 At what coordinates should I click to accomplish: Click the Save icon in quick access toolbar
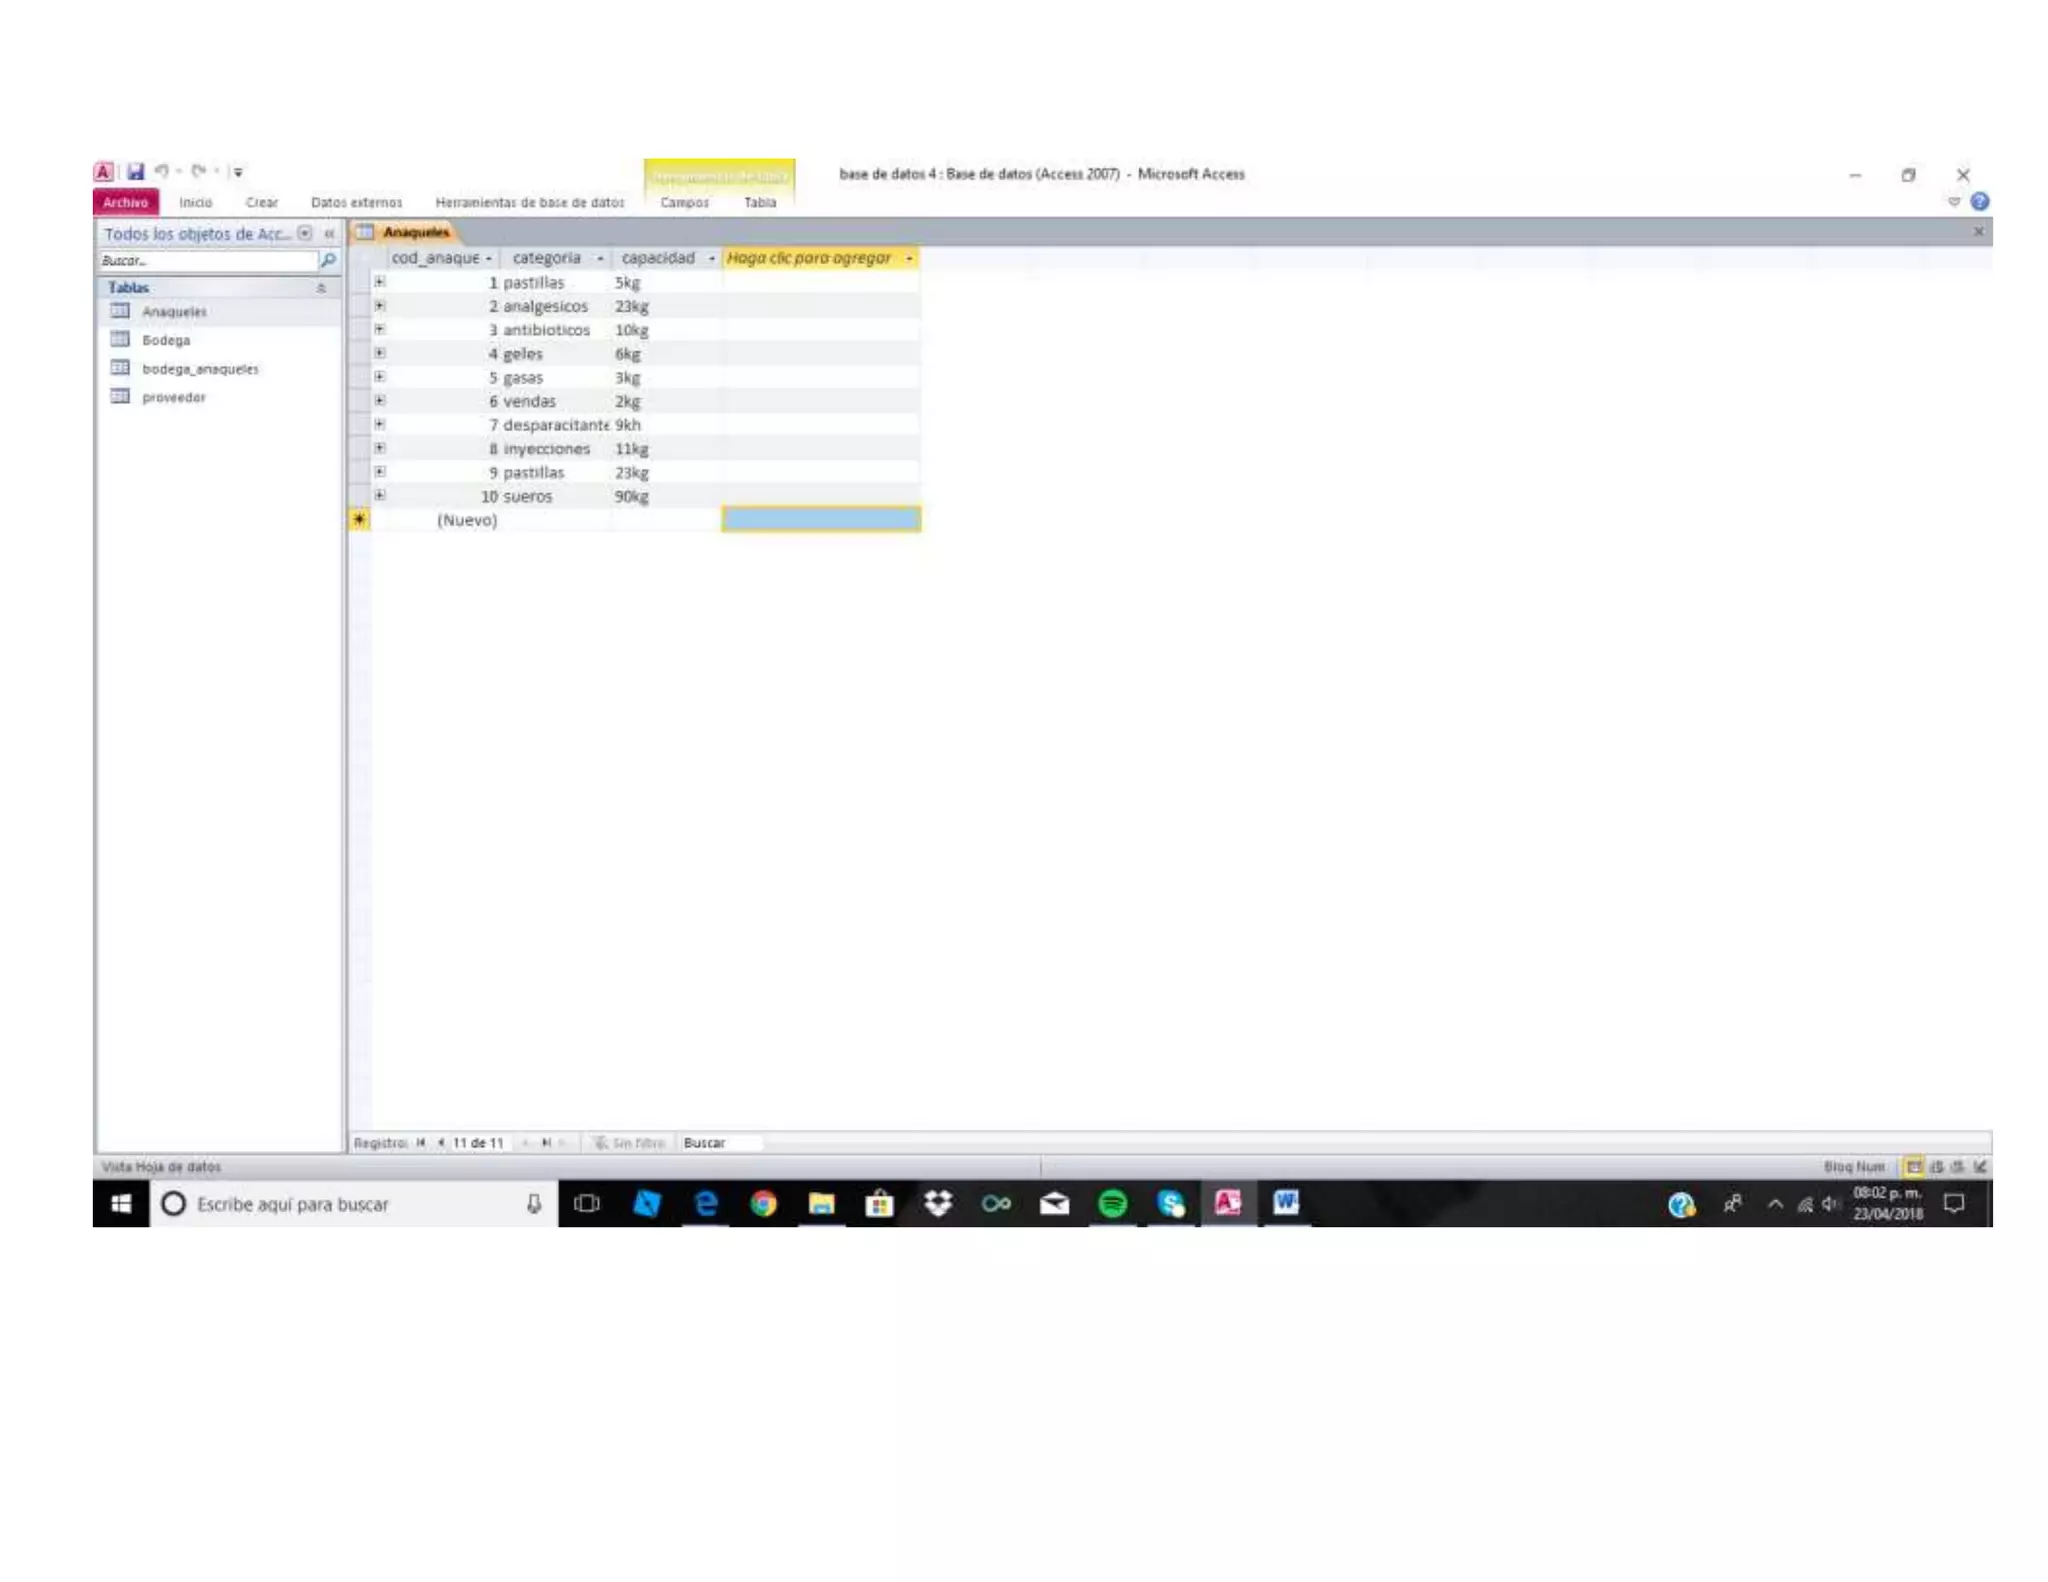click(x=135, y=172)
